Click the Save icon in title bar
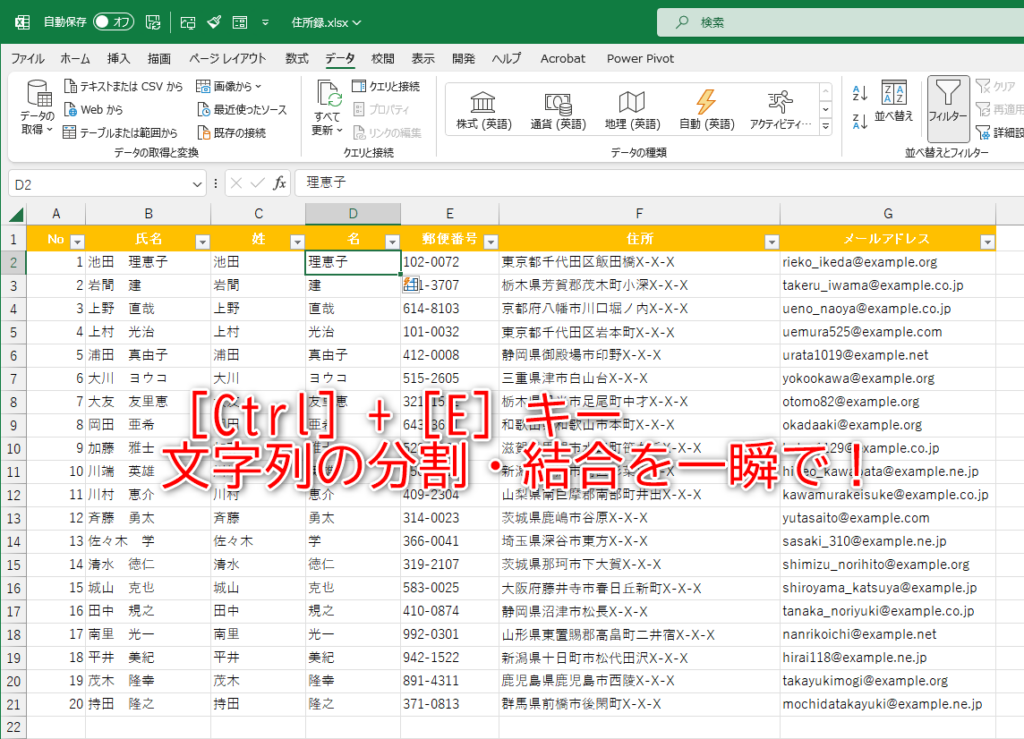 (x=153, y=22)
